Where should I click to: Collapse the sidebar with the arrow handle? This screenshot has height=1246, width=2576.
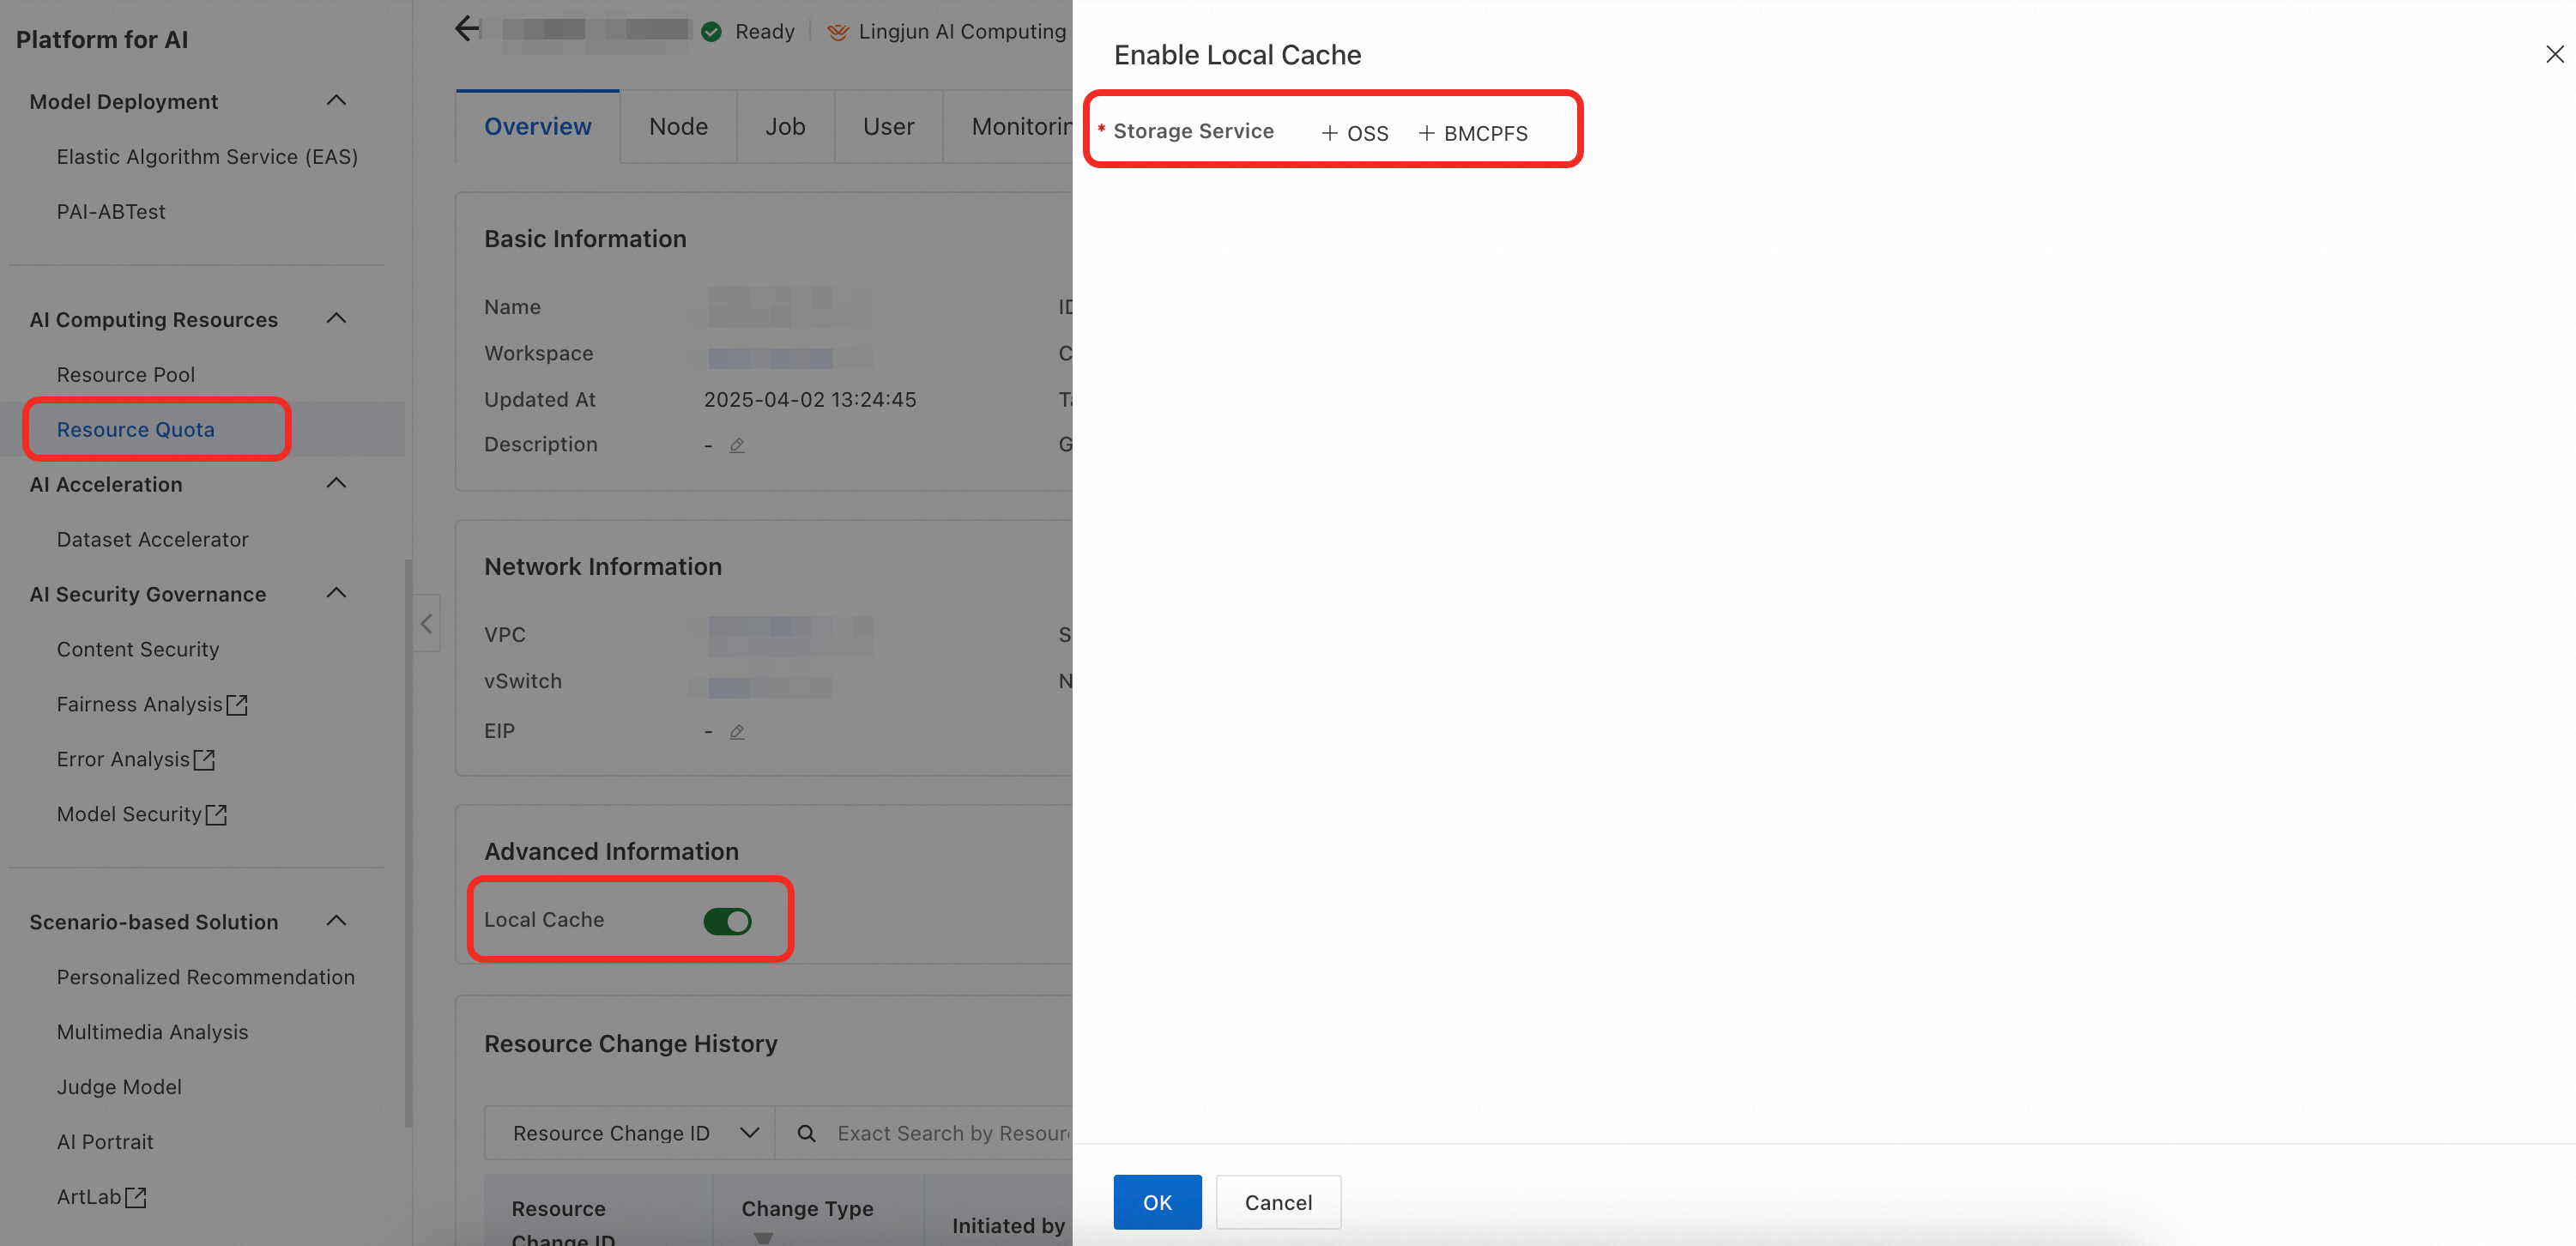coord(426,624)
